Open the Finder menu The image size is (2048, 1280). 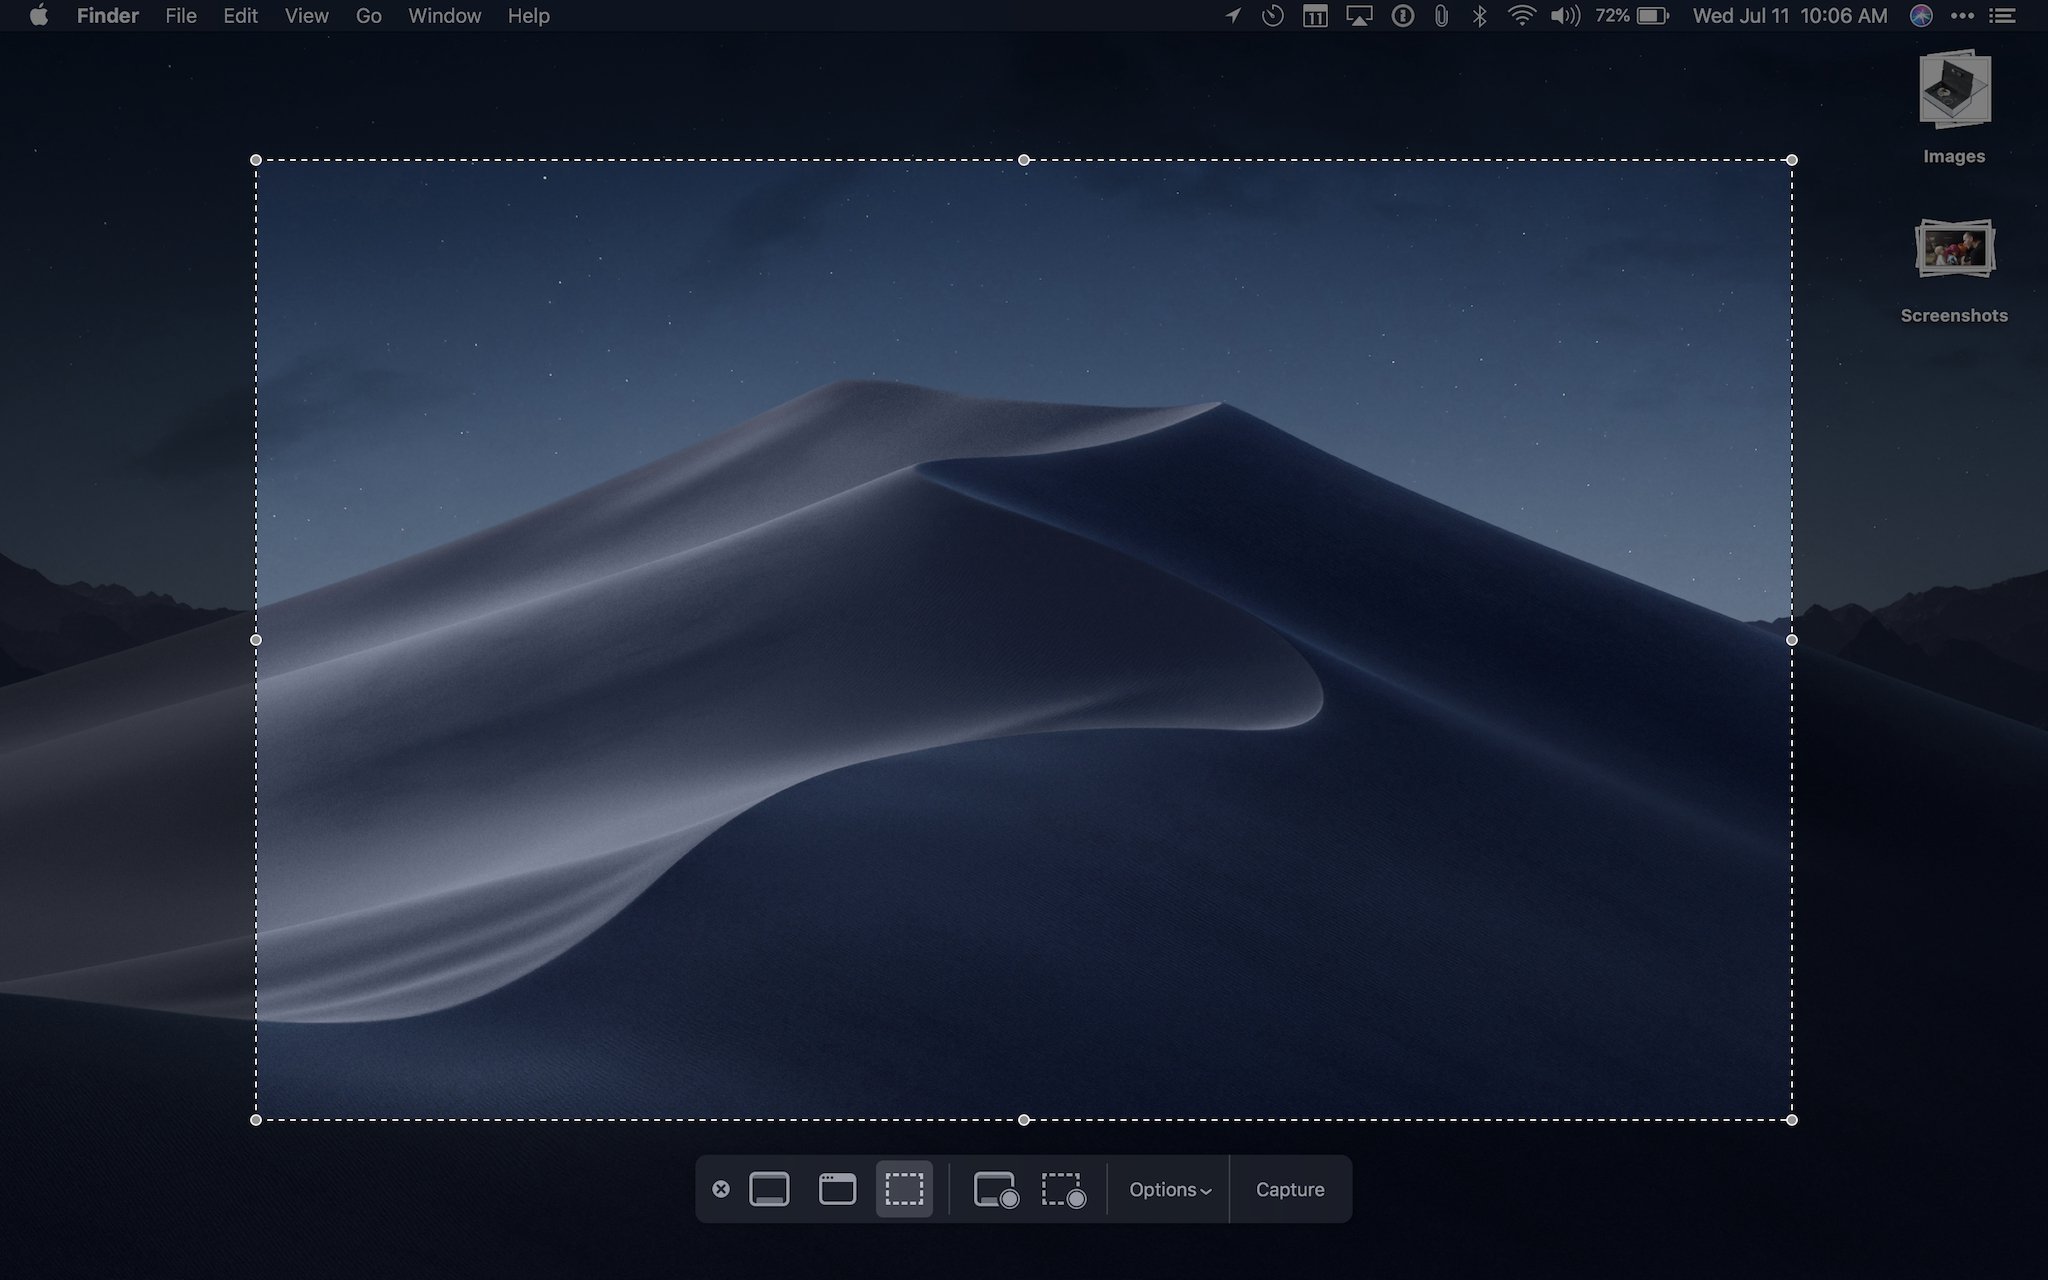108,16
